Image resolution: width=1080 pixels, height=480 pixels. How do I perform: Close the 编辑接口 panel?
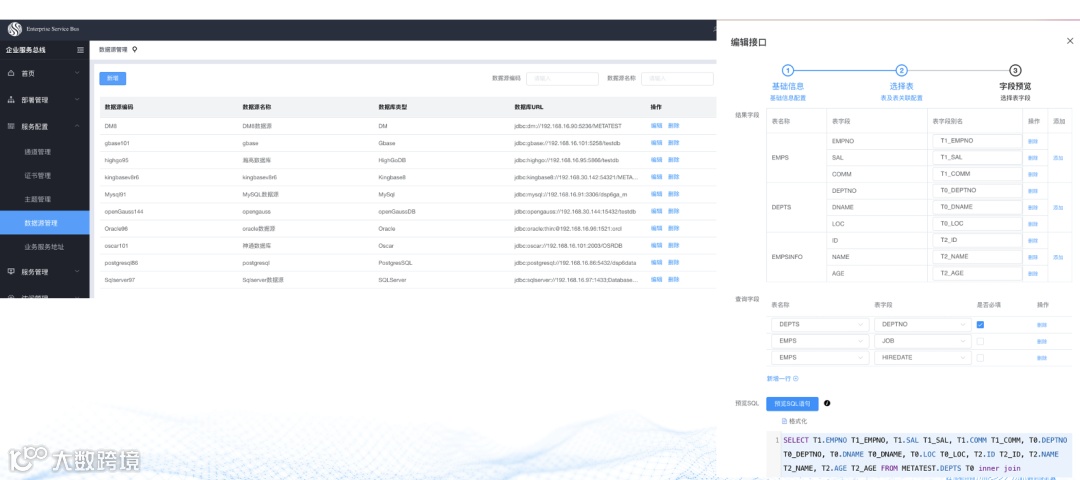click(1070, 41)
